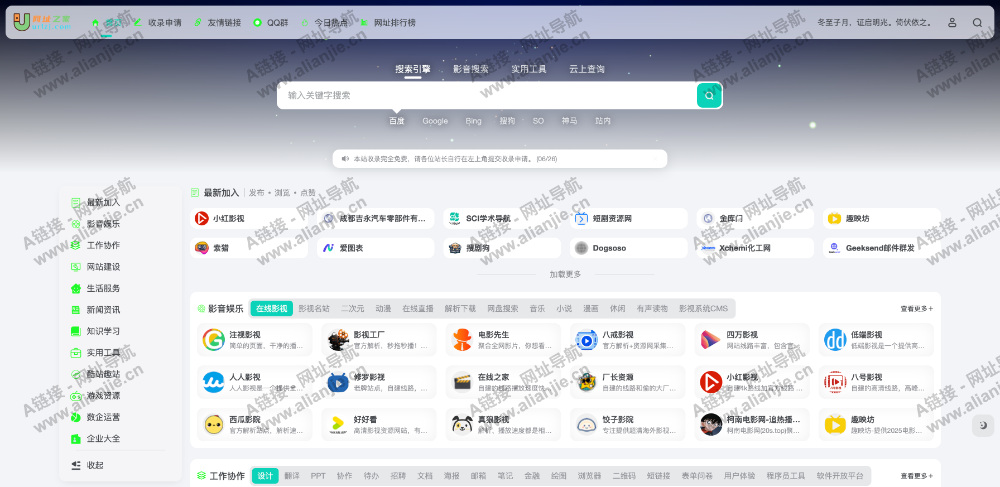This screenshot has height=487, width=1000.
Task: Go to 生活服务 in sidebar
Action: pos(95,288)
